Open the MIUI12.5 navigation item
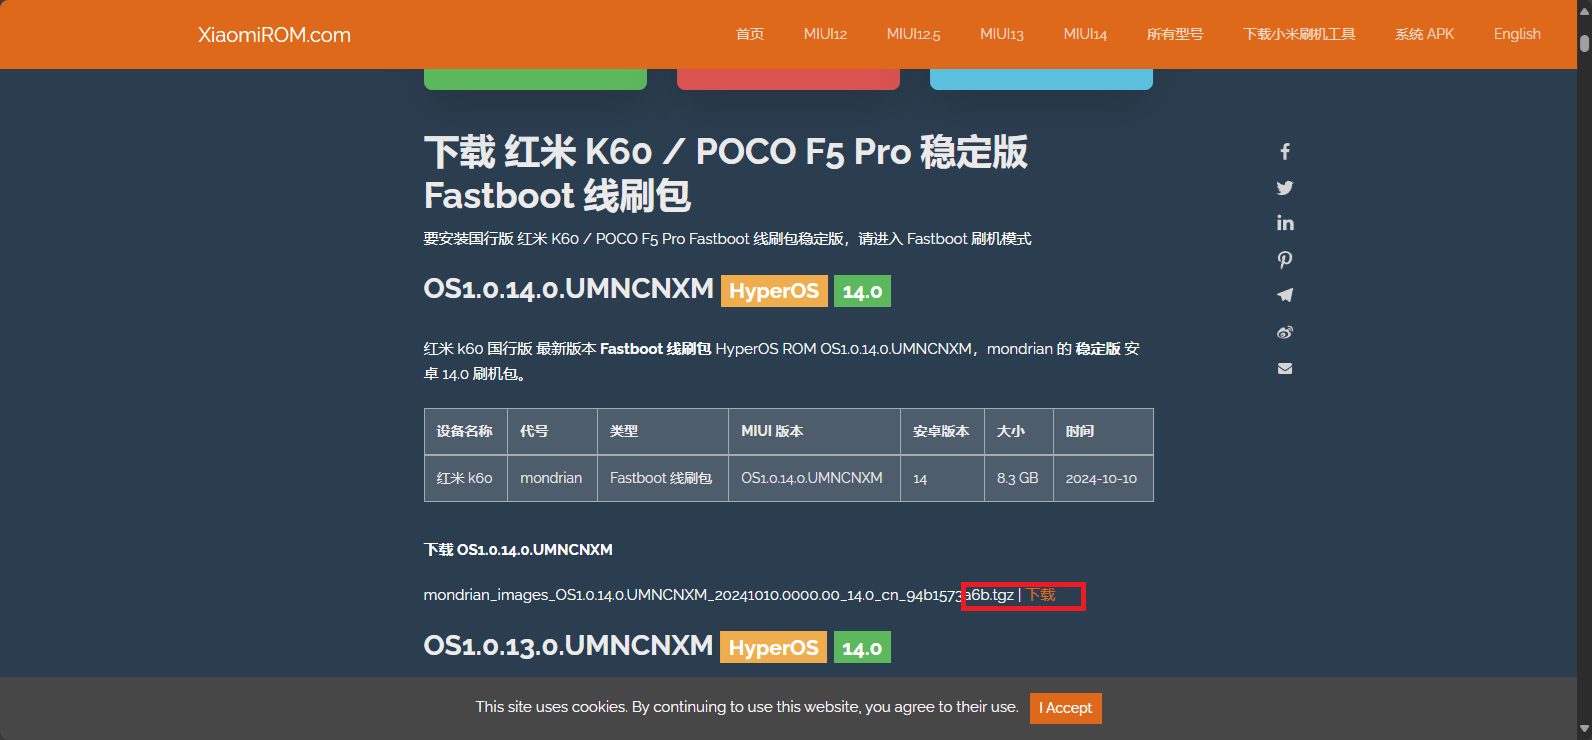The width and height of the screenshot is (1592, 740). point(913,34)
